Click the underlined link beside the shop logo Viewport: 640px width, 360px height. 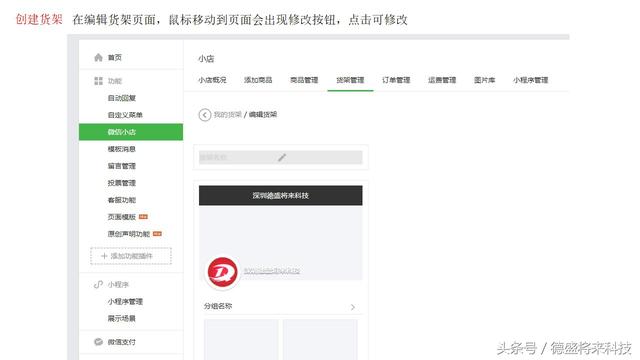click(x=272, y=271)
